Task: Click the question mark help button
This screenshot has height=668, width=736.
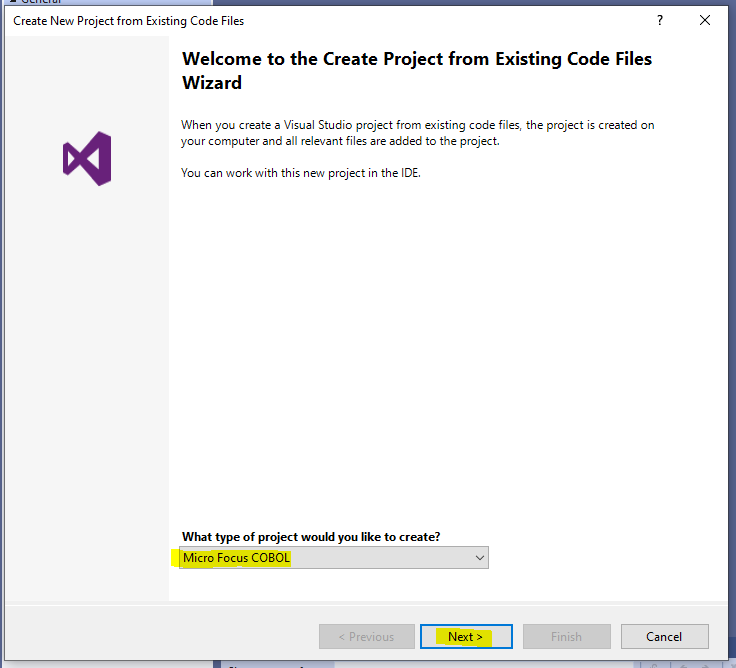Action: coord(660,20)
